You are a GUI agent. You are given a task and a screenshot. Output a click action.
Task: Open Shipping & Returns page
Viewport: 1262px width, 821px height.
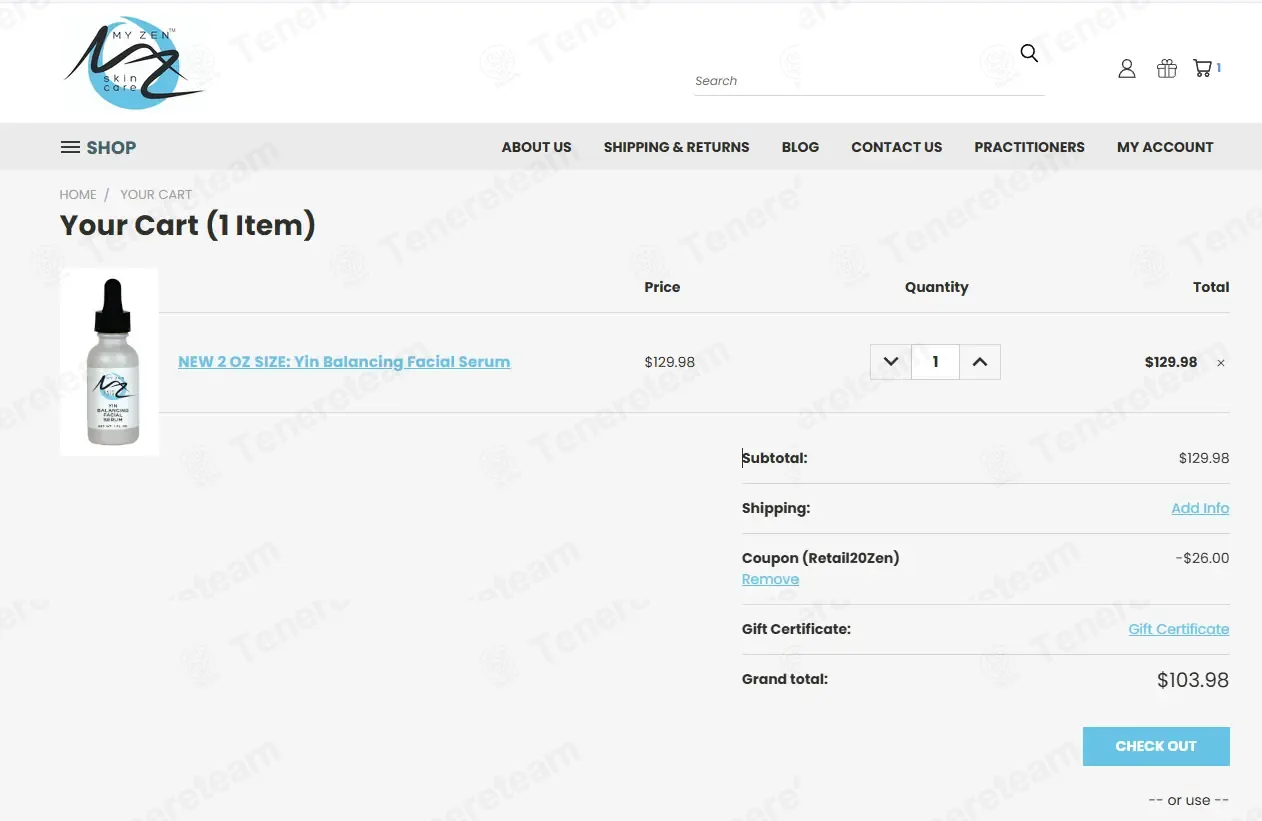[x=676, y=147]
